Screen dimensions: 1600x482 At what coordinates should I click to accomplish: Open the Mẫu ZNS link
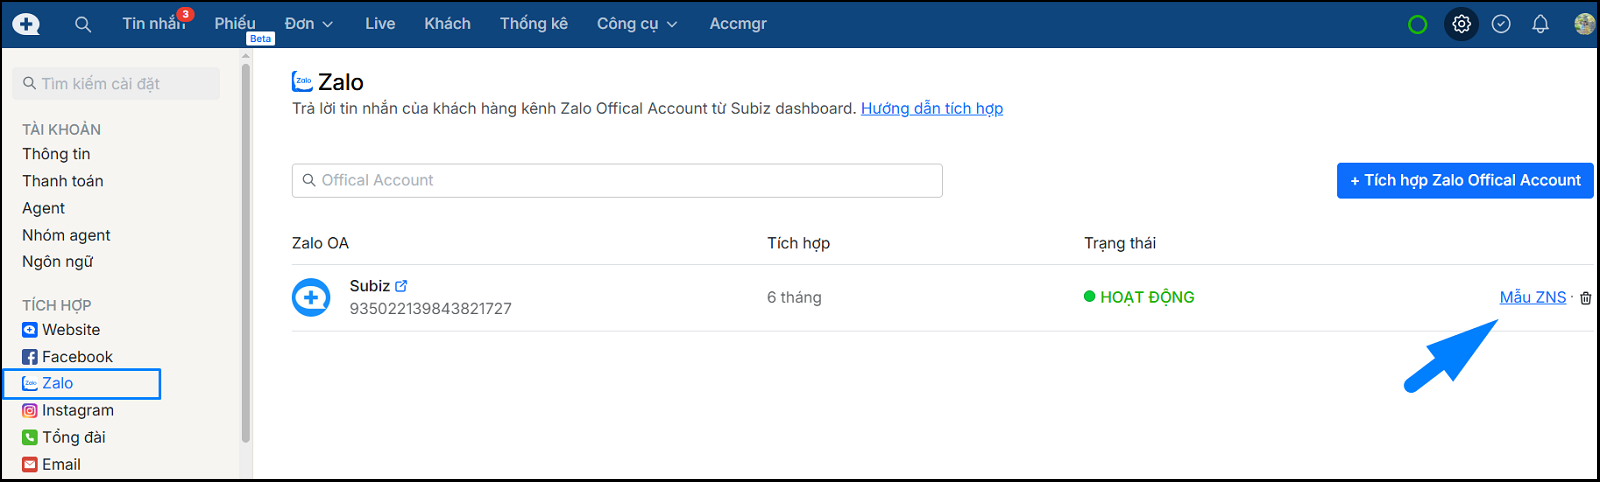tap(1532, 297)
